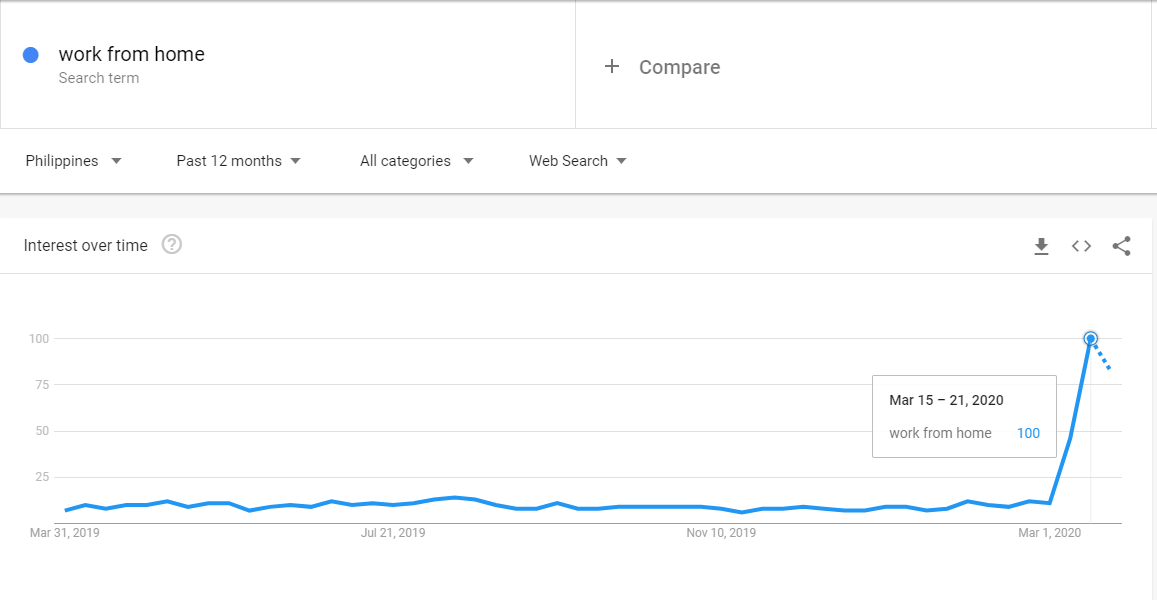
Task: Share the Interest over time chart
Action: coord(1121,246)
